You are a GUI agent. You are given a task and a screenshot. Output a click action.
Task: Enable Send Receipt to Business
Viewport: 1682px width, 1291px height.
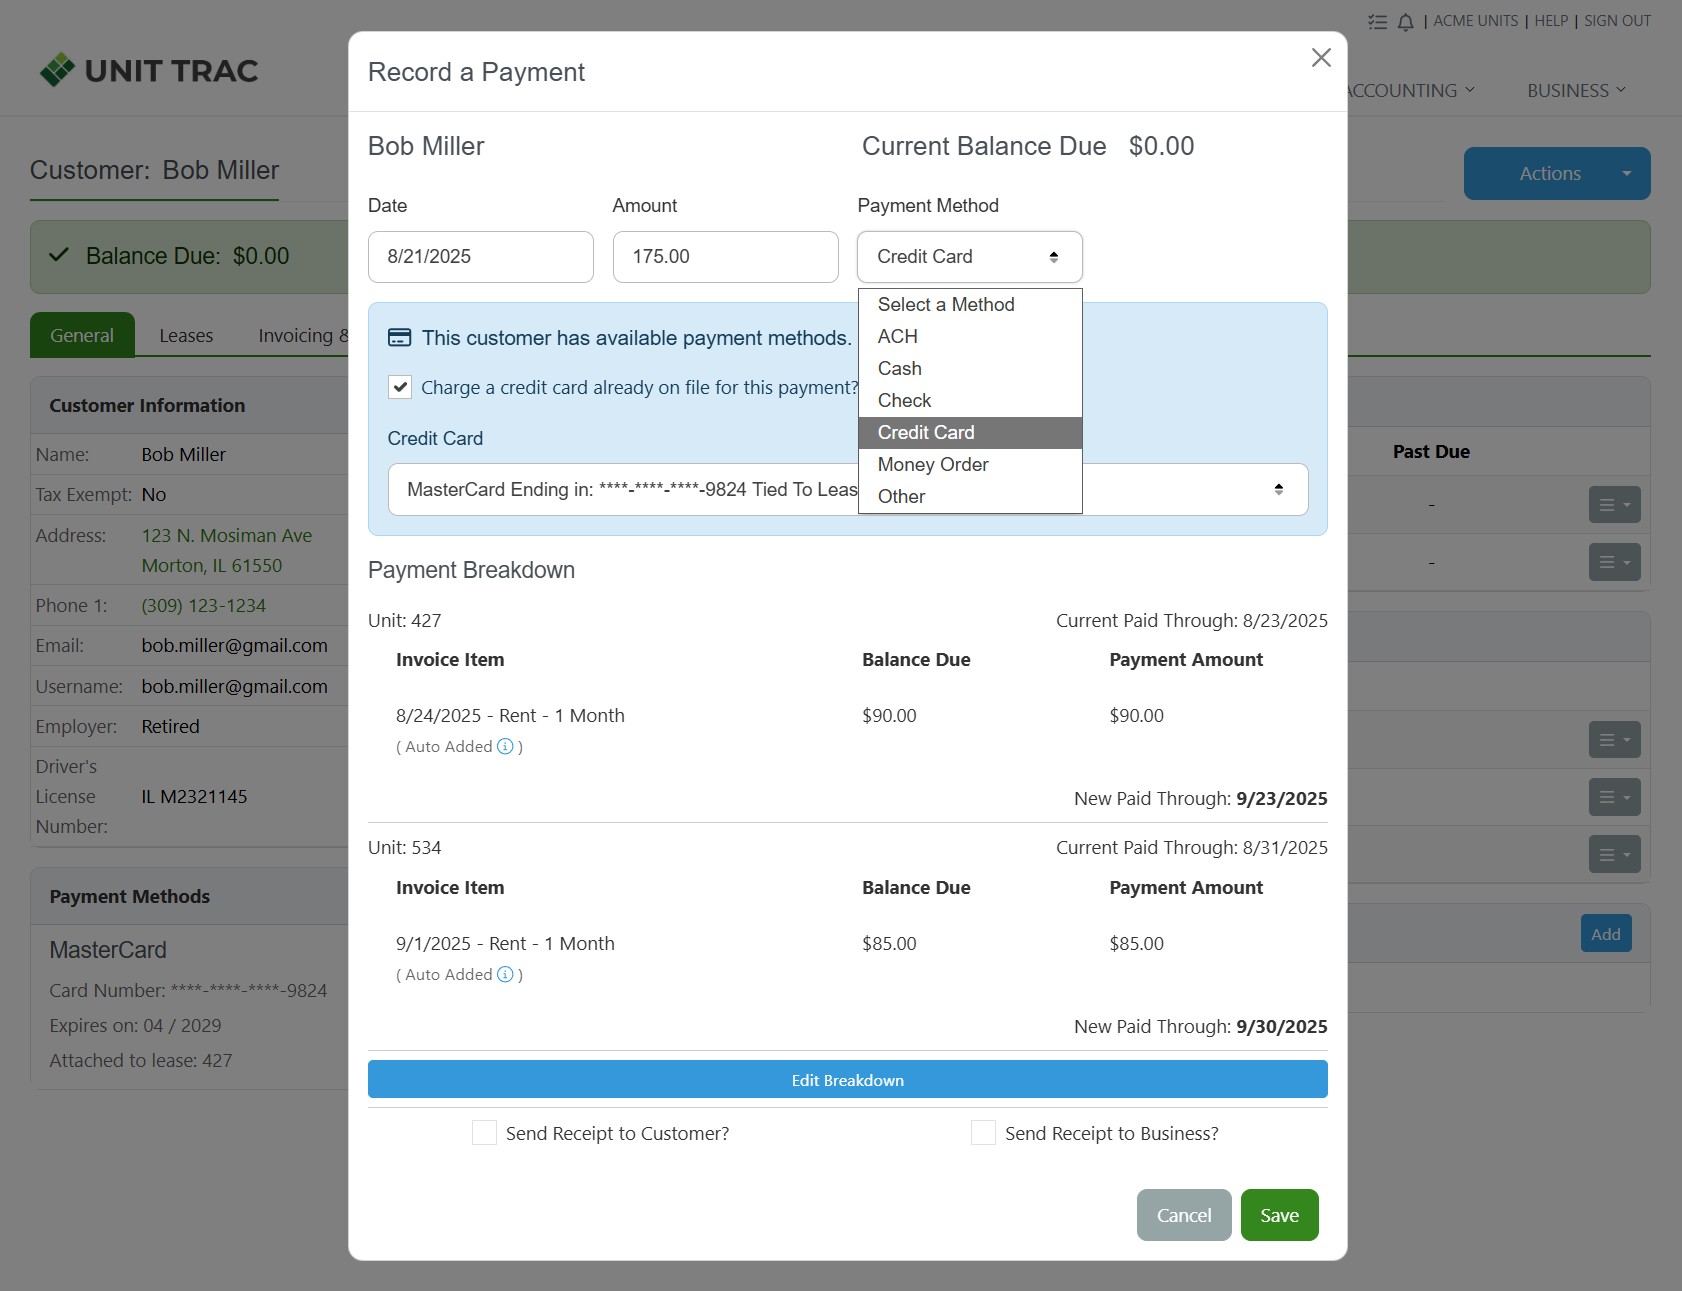[x=982, y=1132]
